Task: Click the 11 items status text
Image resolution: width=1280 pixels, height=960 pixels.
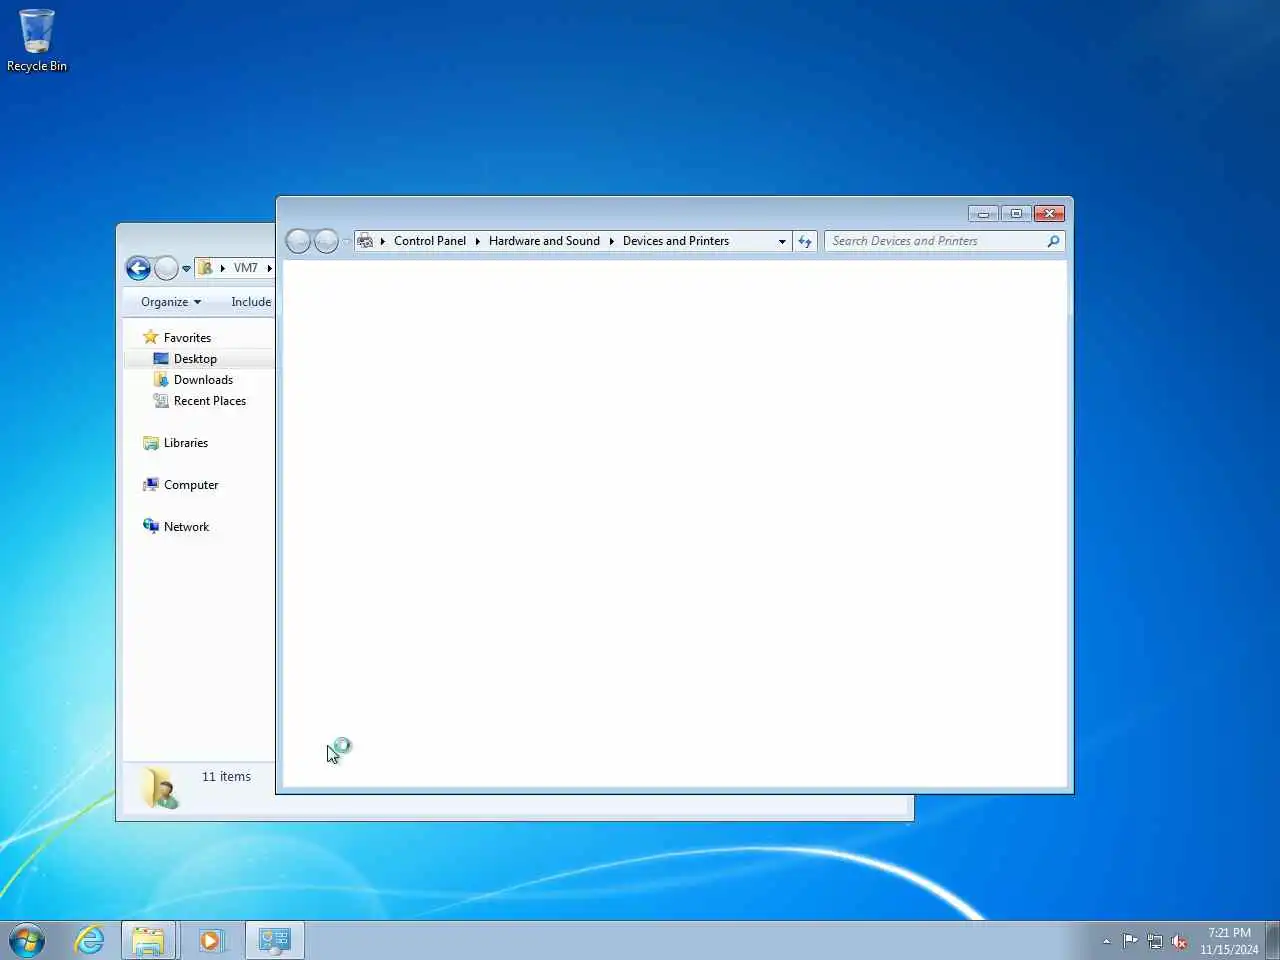Action: [226, 777]
